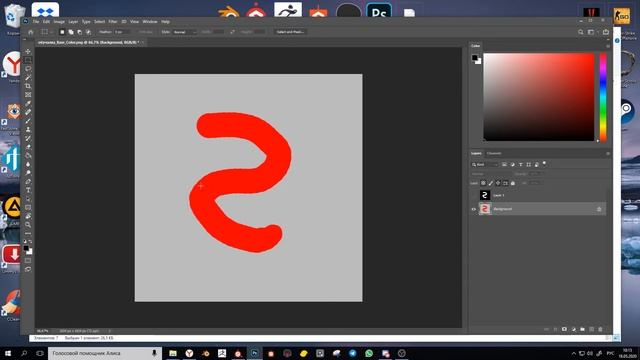Select the Frame tool
Image resolution: width=640 pixels, height=360 pixels.
coord(28,95)
